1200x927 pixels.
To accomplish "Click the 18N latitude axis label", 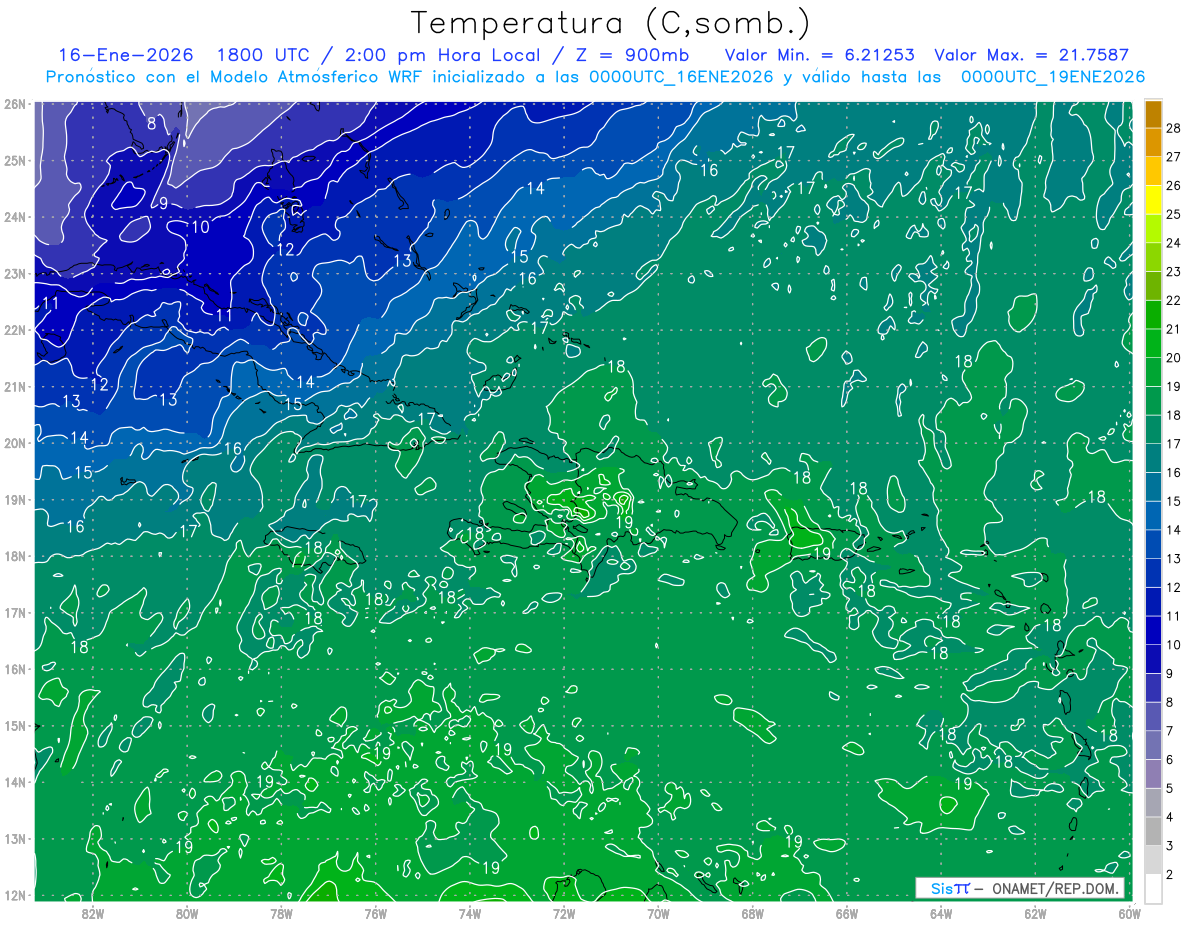I will [x=15, y=556].
